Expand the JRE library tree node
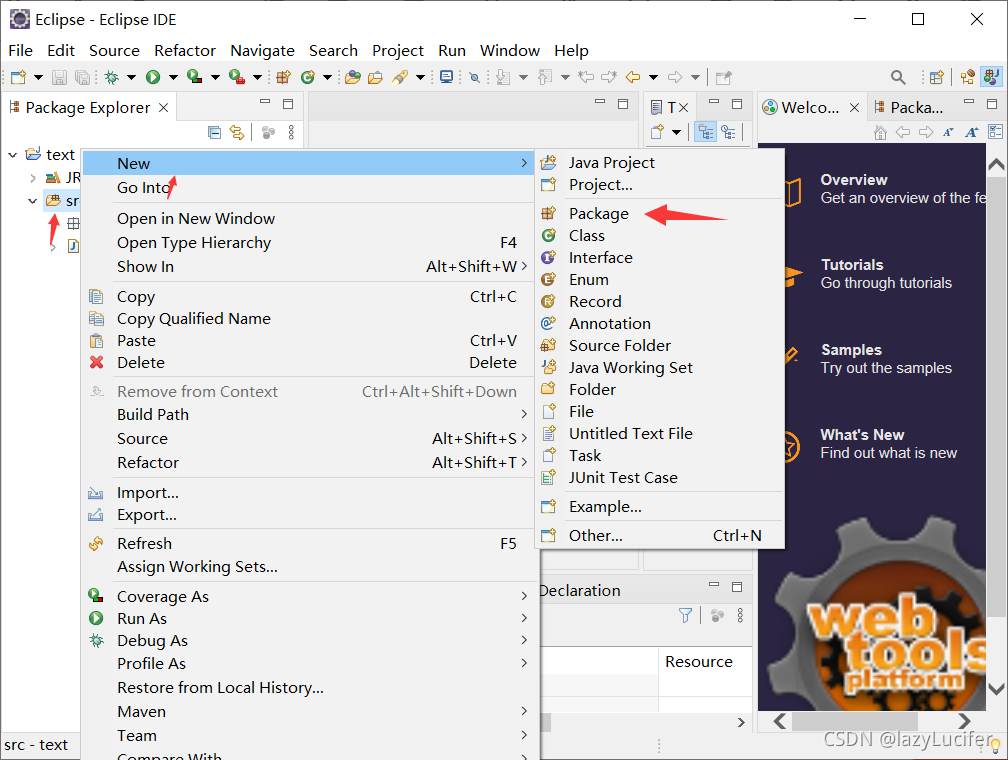Image resolution: width=1008 pixels, height=760 pixels. click(x=33, y=177)
